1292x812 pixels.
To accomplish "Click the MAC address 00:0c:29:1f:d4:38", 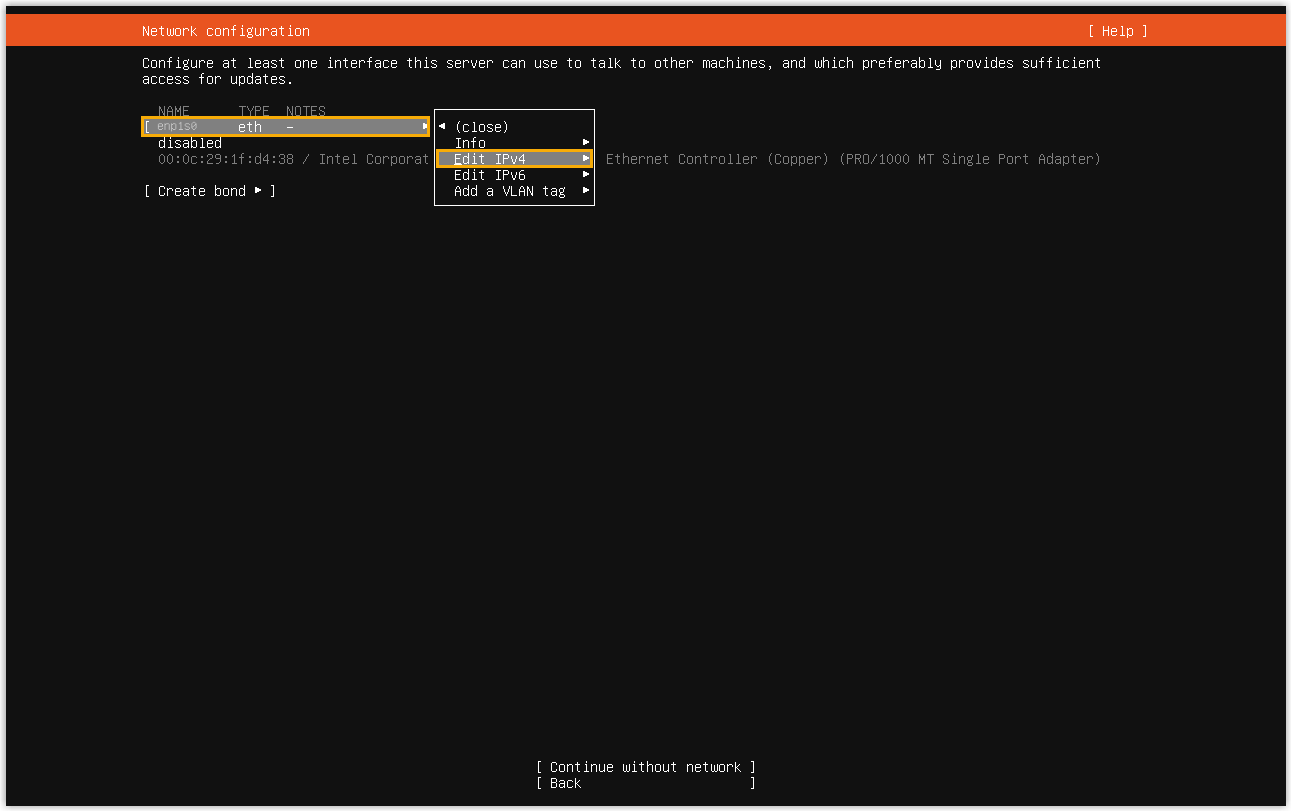I will [226, 159].
